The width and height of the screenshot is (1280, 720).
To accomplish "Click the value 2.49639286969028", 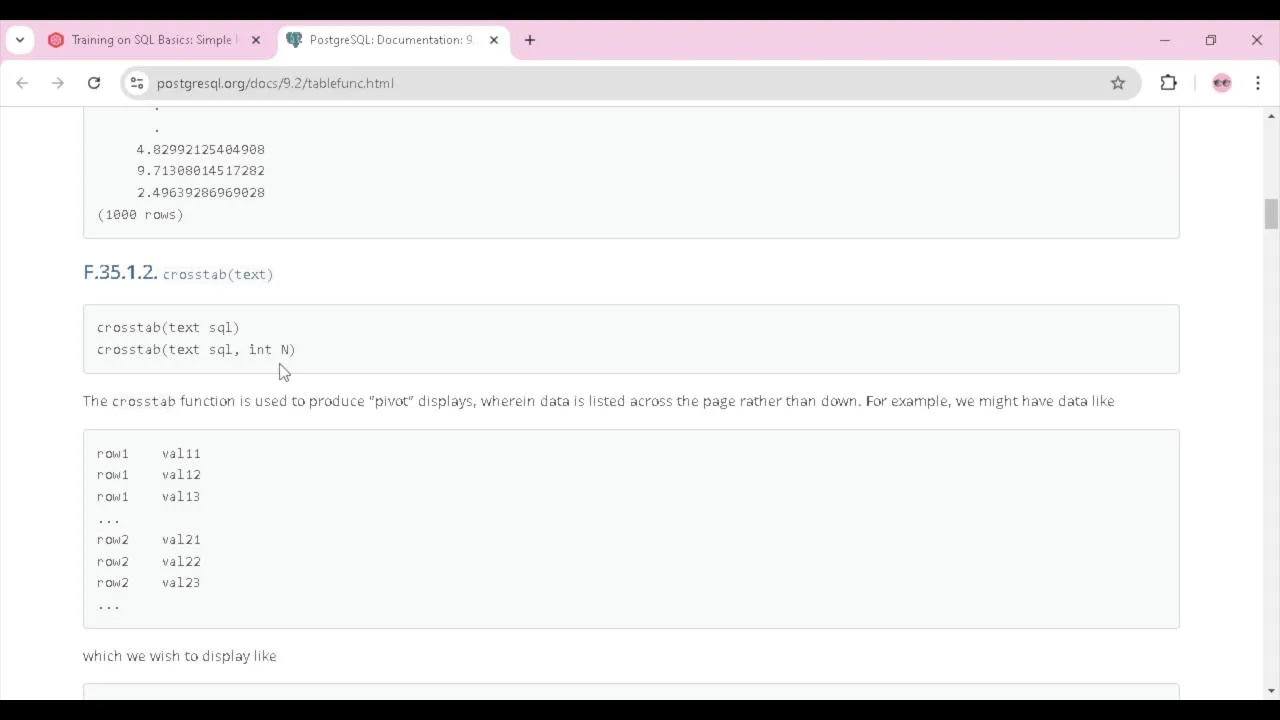I will coord(201,192).
